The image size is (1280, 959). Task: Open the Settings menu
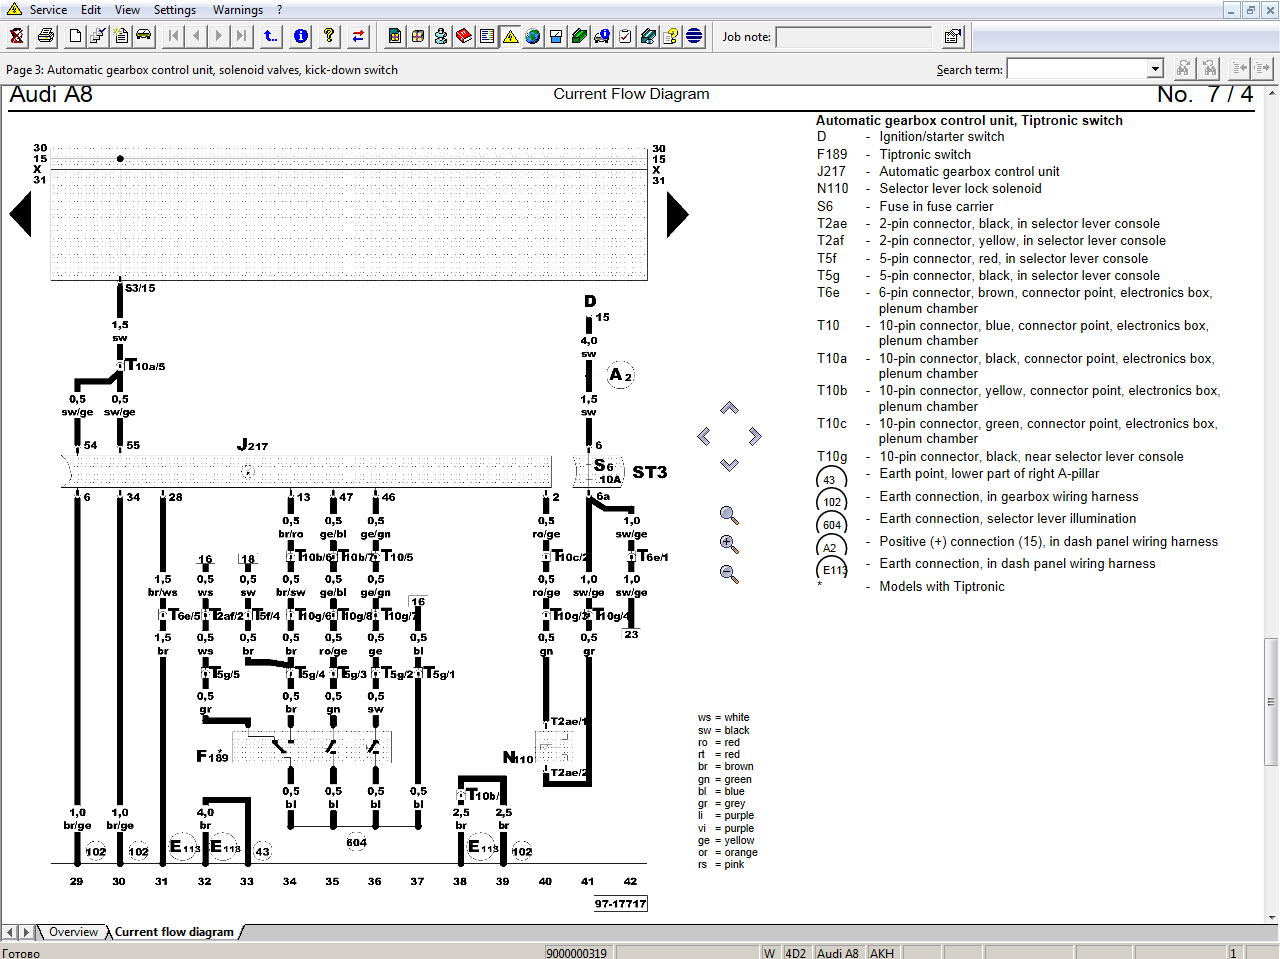click(x=175, y=10)
